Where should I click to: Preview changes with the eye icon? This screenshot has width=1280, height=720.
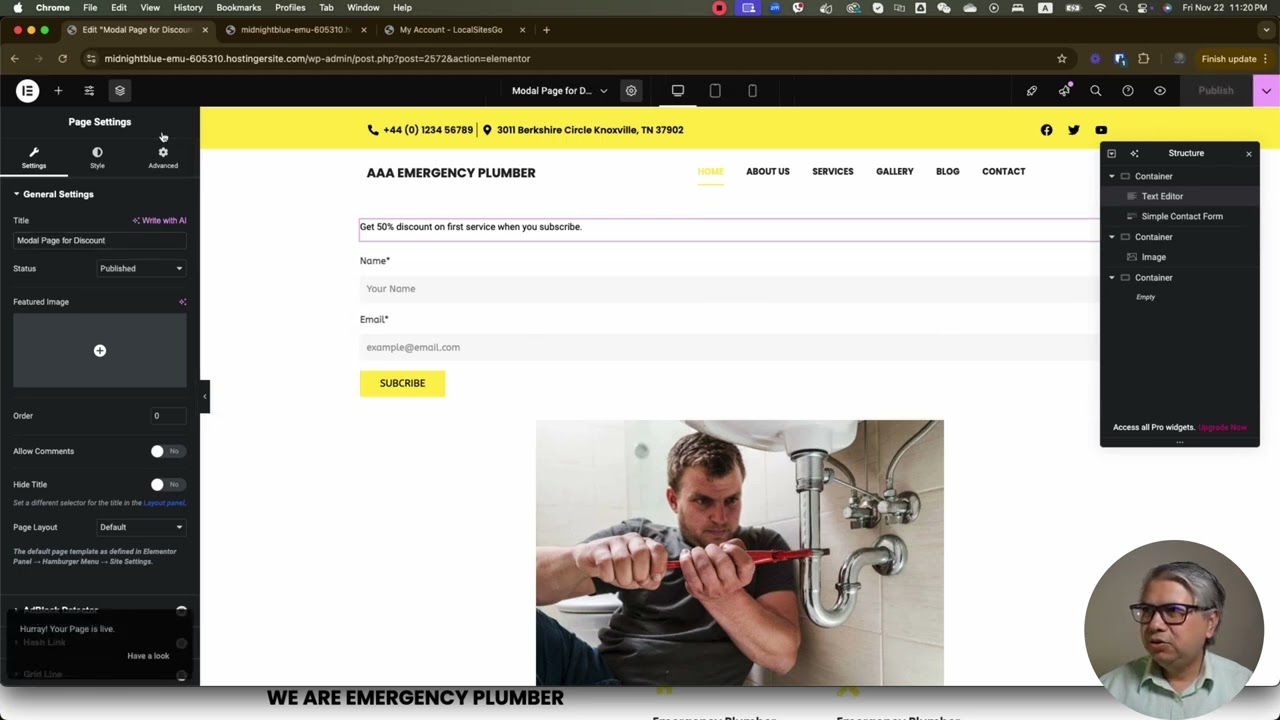1160,91
